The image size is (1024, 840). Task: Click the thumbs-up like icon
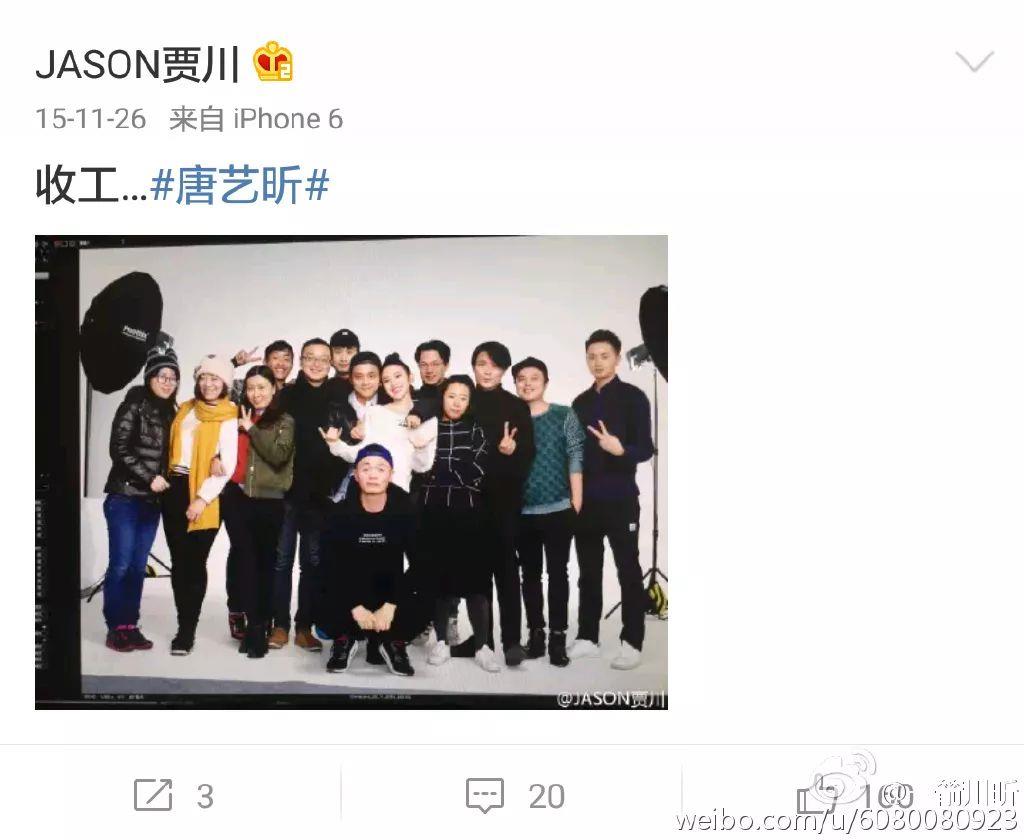coord(816,796)
